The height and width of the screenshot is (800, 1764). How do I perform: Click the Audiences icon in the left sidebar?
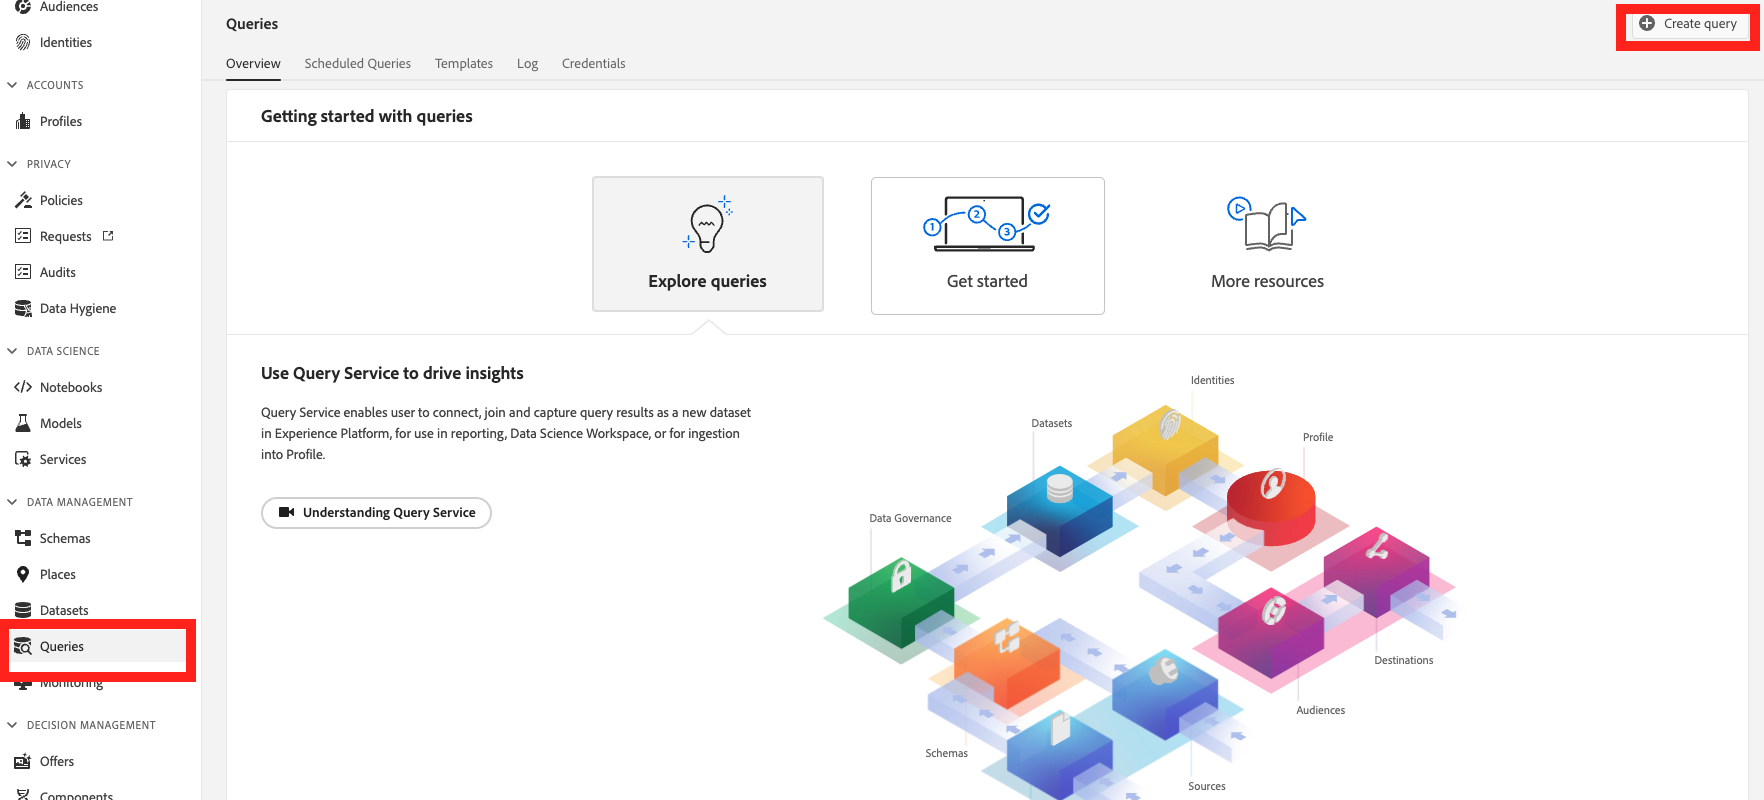(x=23, y=7)
